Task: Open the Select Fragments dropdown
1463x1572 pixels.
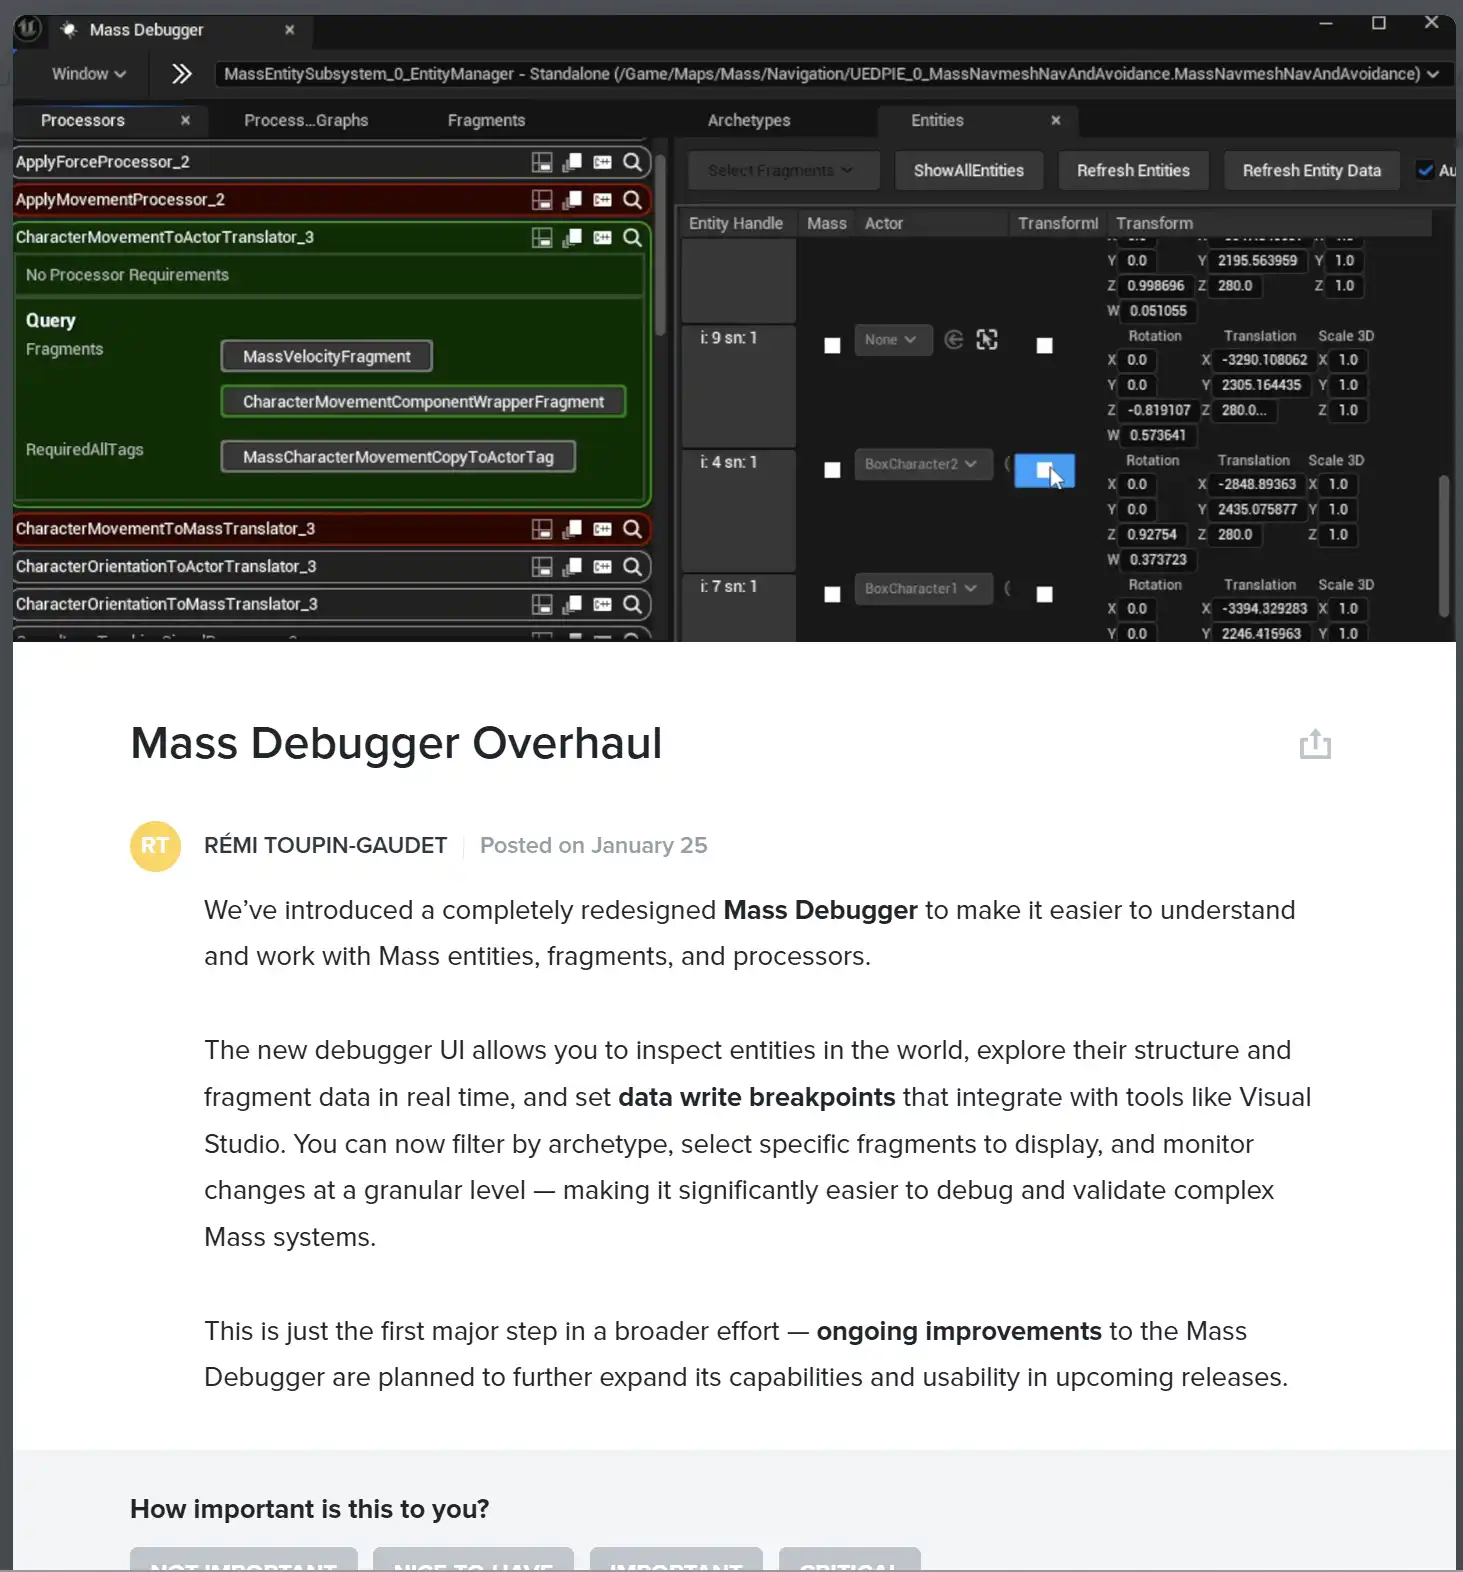Action: pyautogui.click(x=782, y=171)
